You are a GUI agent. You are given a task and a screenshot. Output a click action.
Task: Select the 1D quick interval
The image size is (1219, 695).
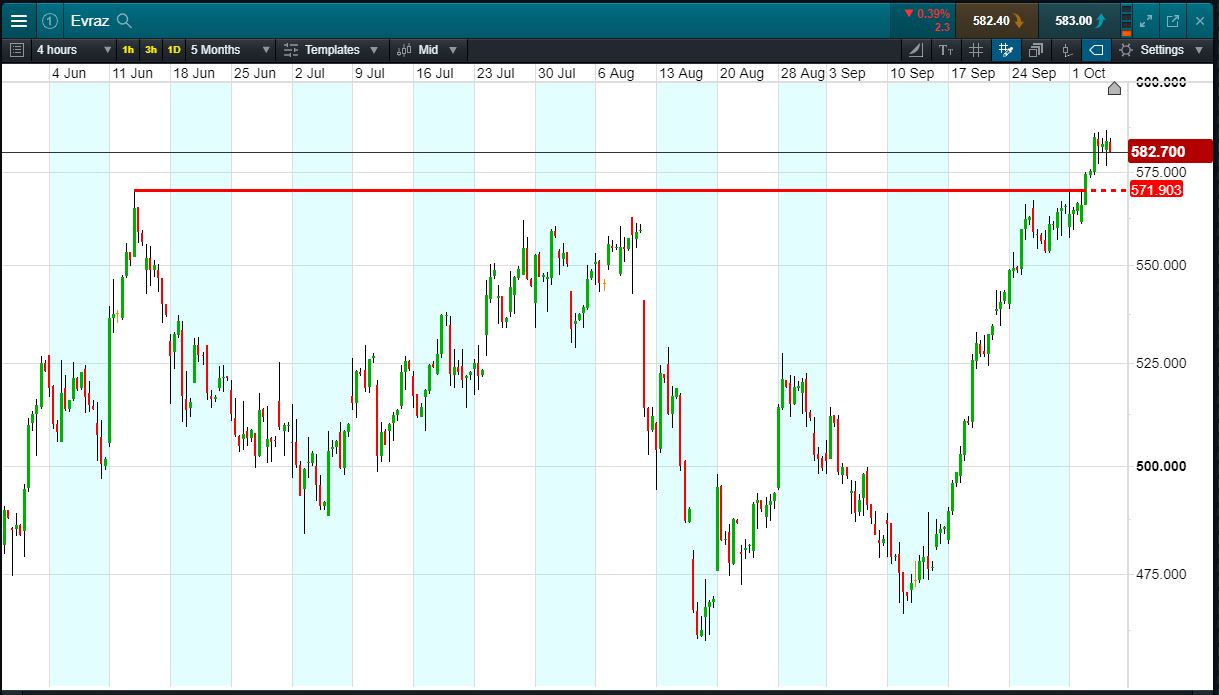click(174, 50)
